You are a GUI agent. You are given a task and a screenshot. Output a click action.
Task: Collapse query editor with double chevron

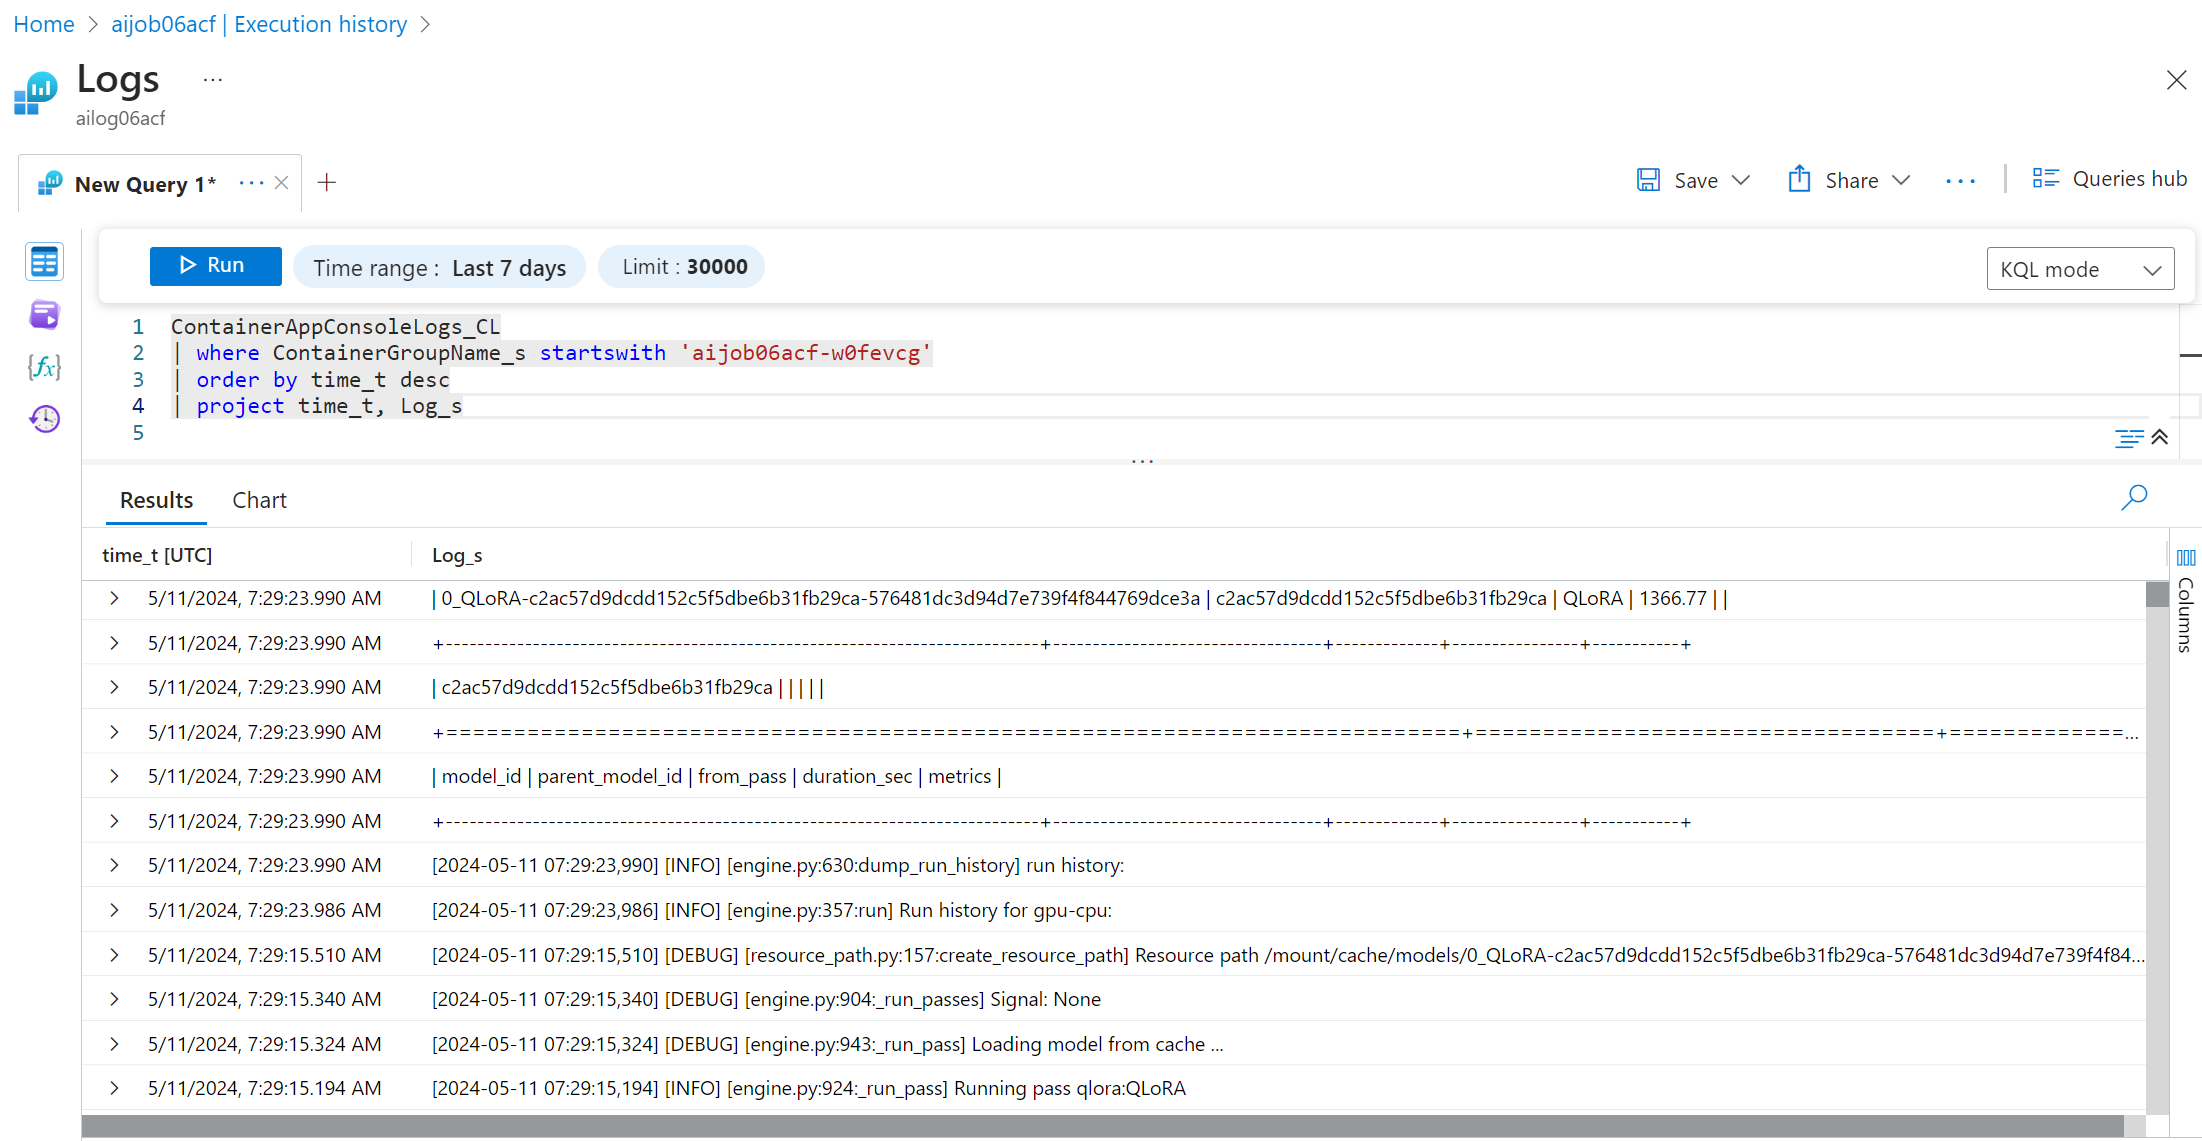click(x=2160, y=437)
